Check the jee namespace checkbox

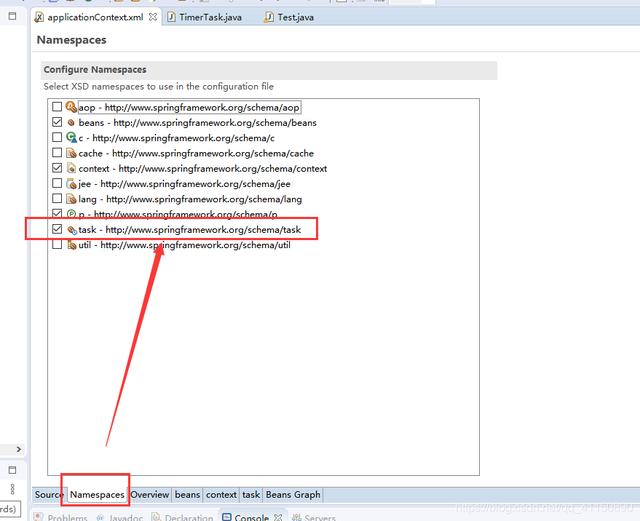(57, 183)
